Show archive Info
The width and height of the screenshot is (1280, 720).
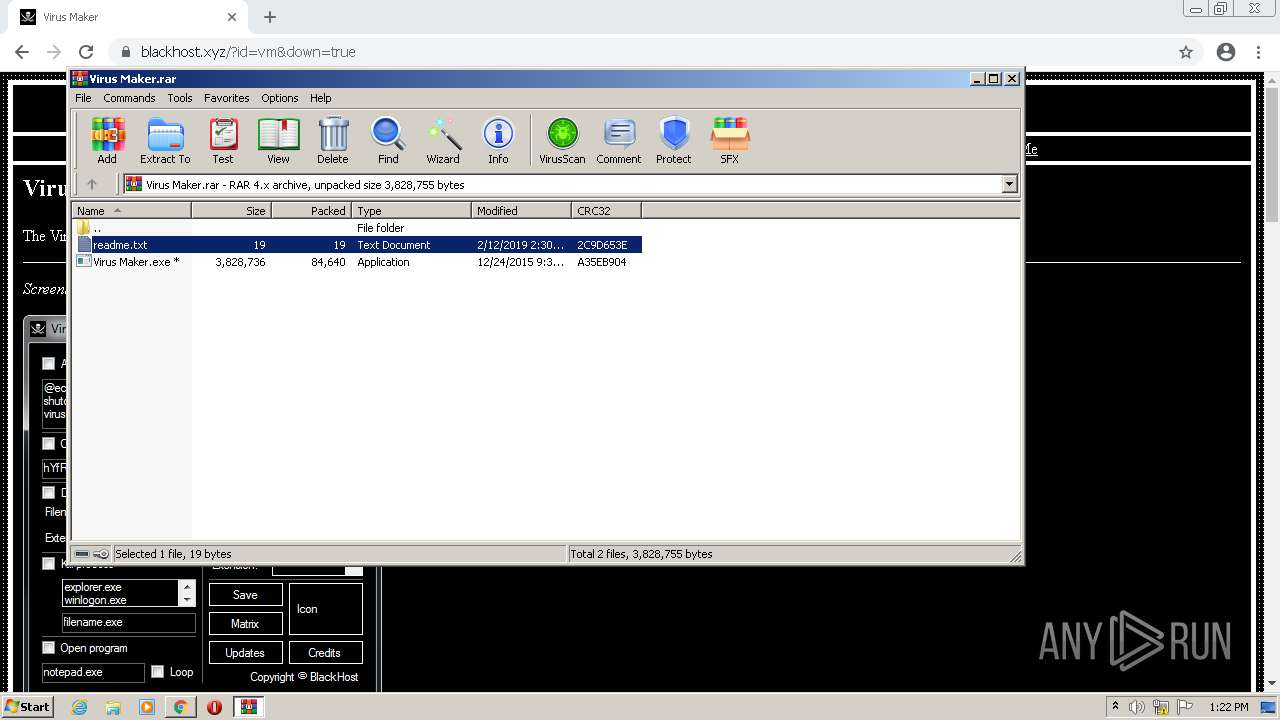tap(498, 140)
